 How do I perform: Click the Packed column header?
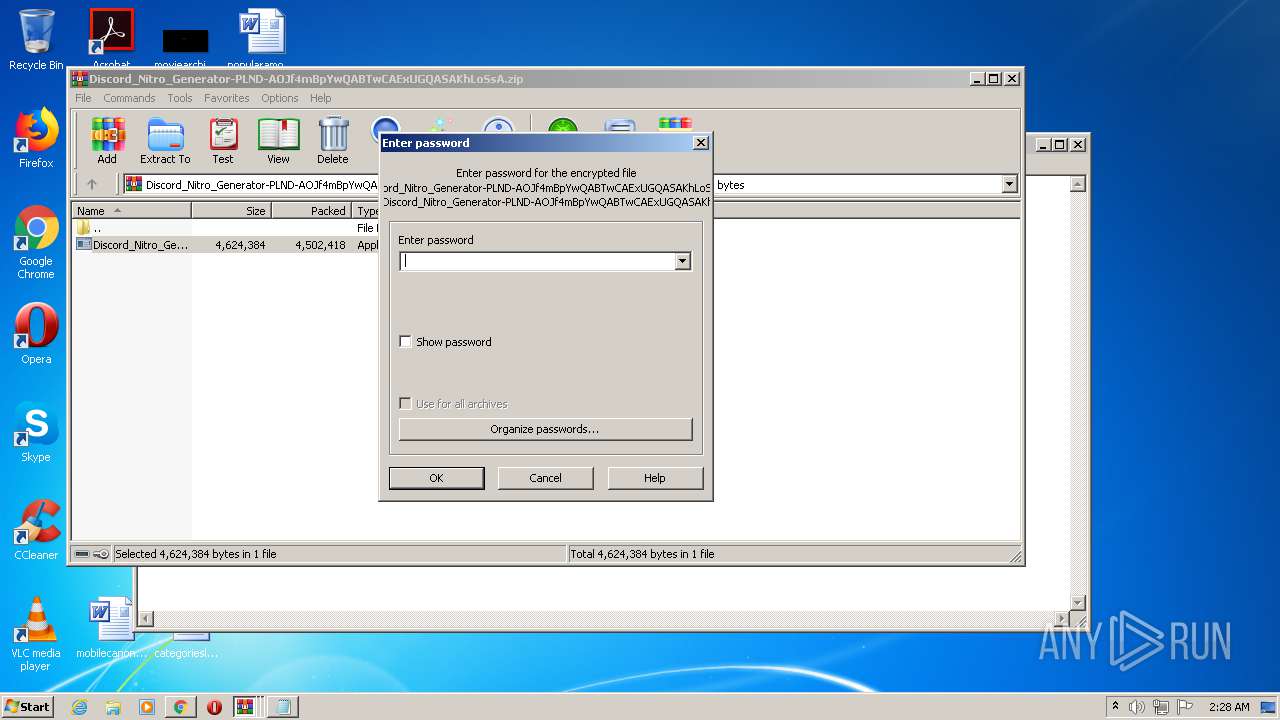point(311,210)
